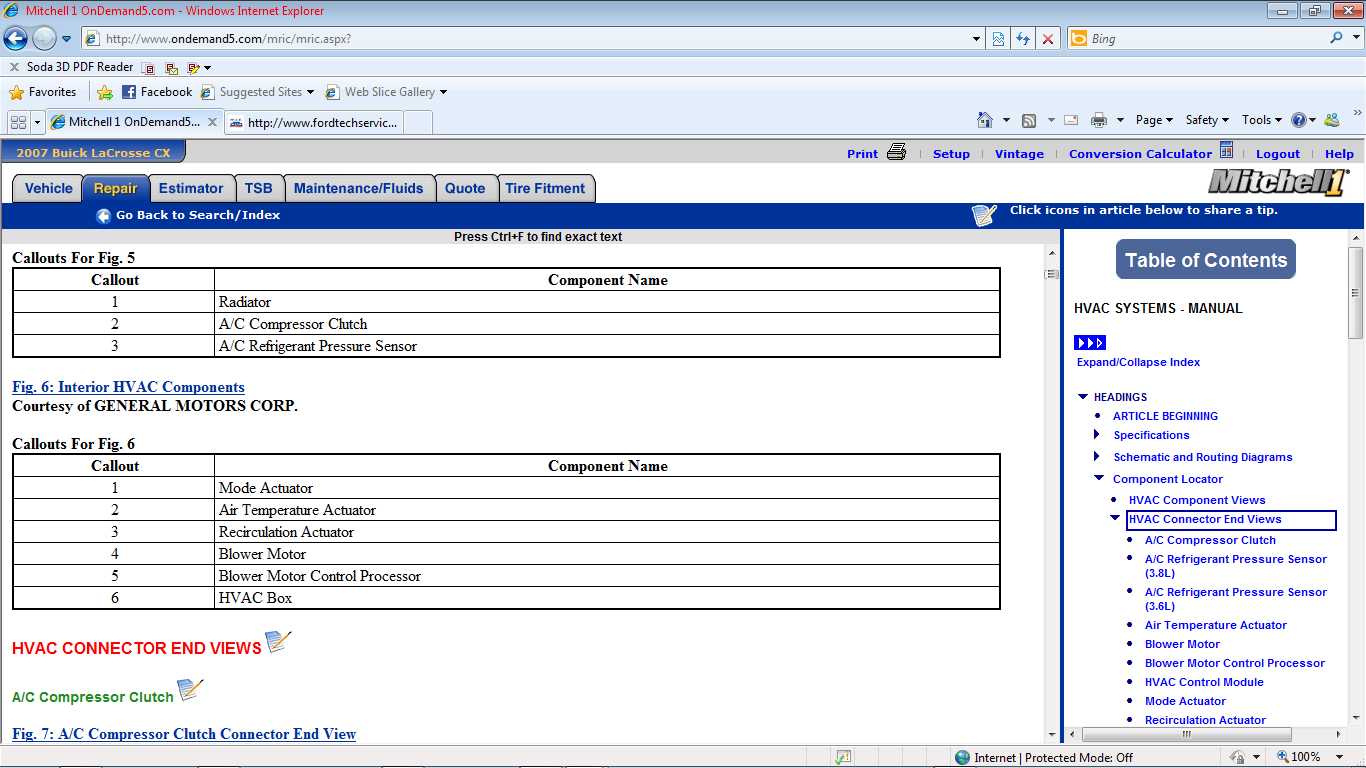The width and height of the screenshot is (1366, 768).
Task: Click the Compatibility View icon in address bar
Action: tap(998, 39)
